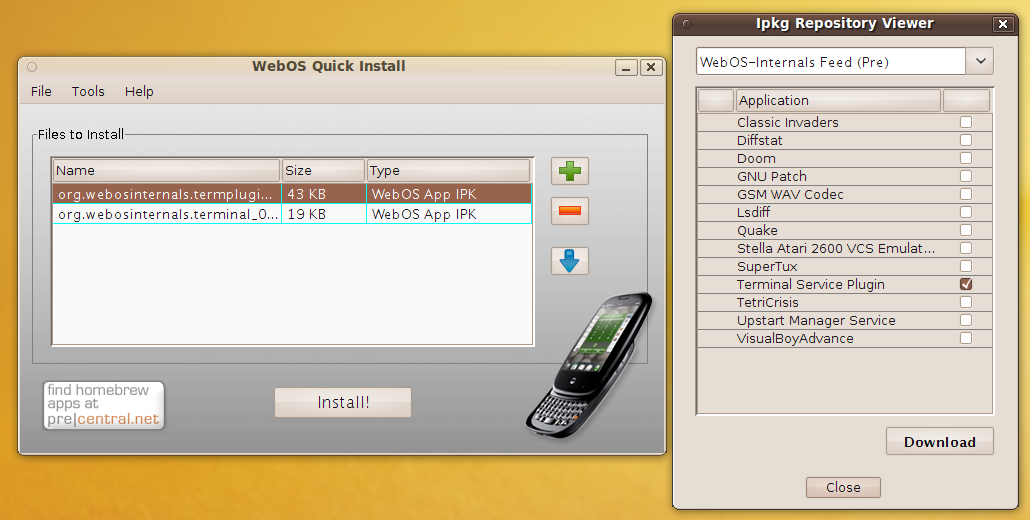Open the File menu
The image size is (1030, 520).
click(x=41, y=91)
